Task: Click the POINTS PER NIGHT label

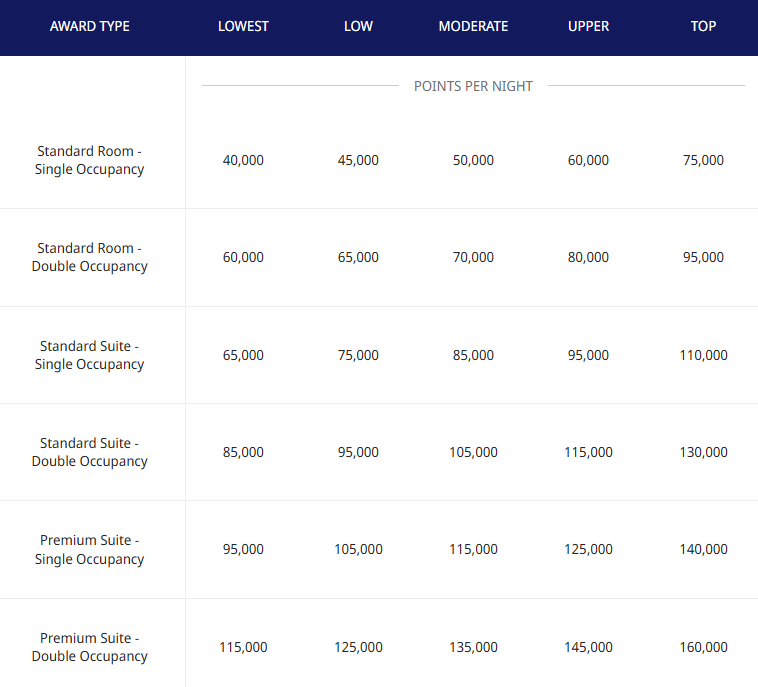Action: pos(473,86)
